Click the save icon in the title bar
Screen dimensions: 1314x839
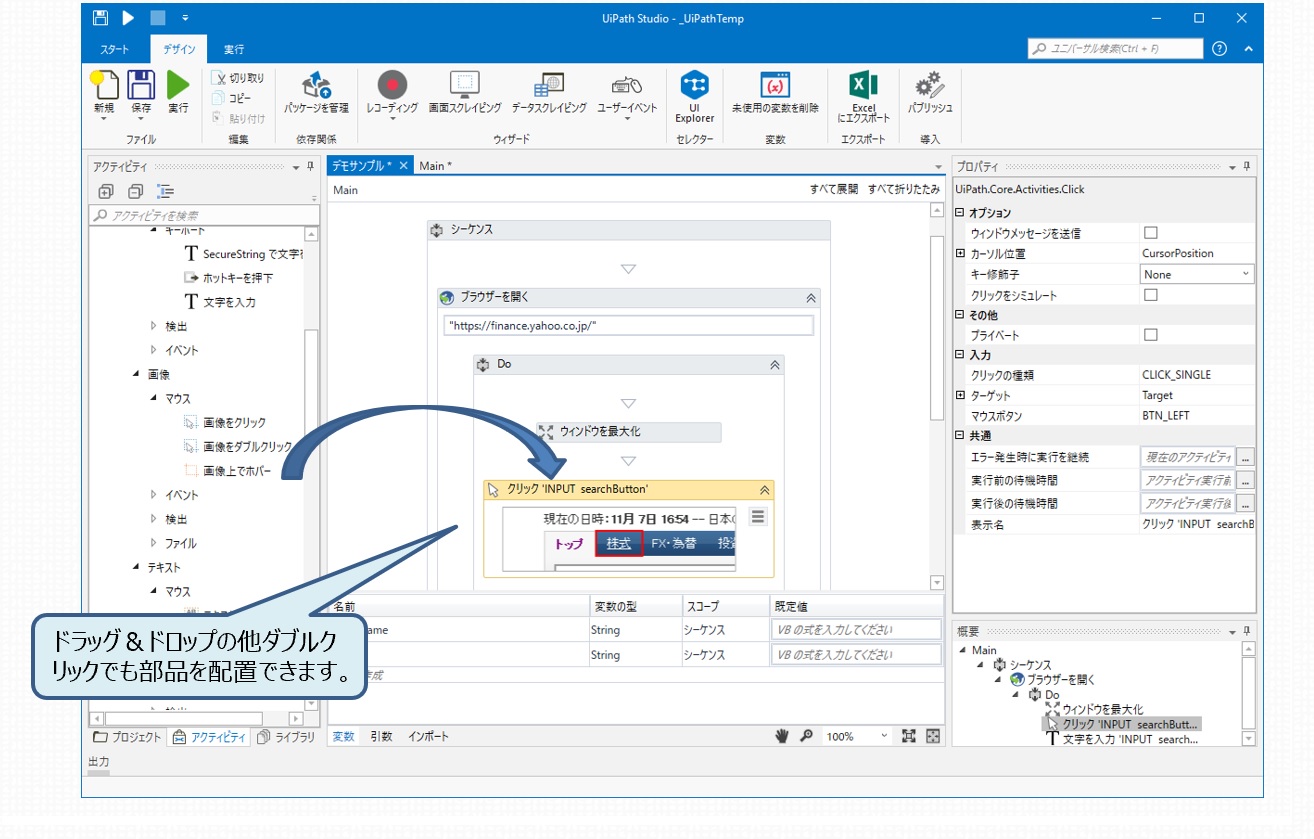point(99,18)
